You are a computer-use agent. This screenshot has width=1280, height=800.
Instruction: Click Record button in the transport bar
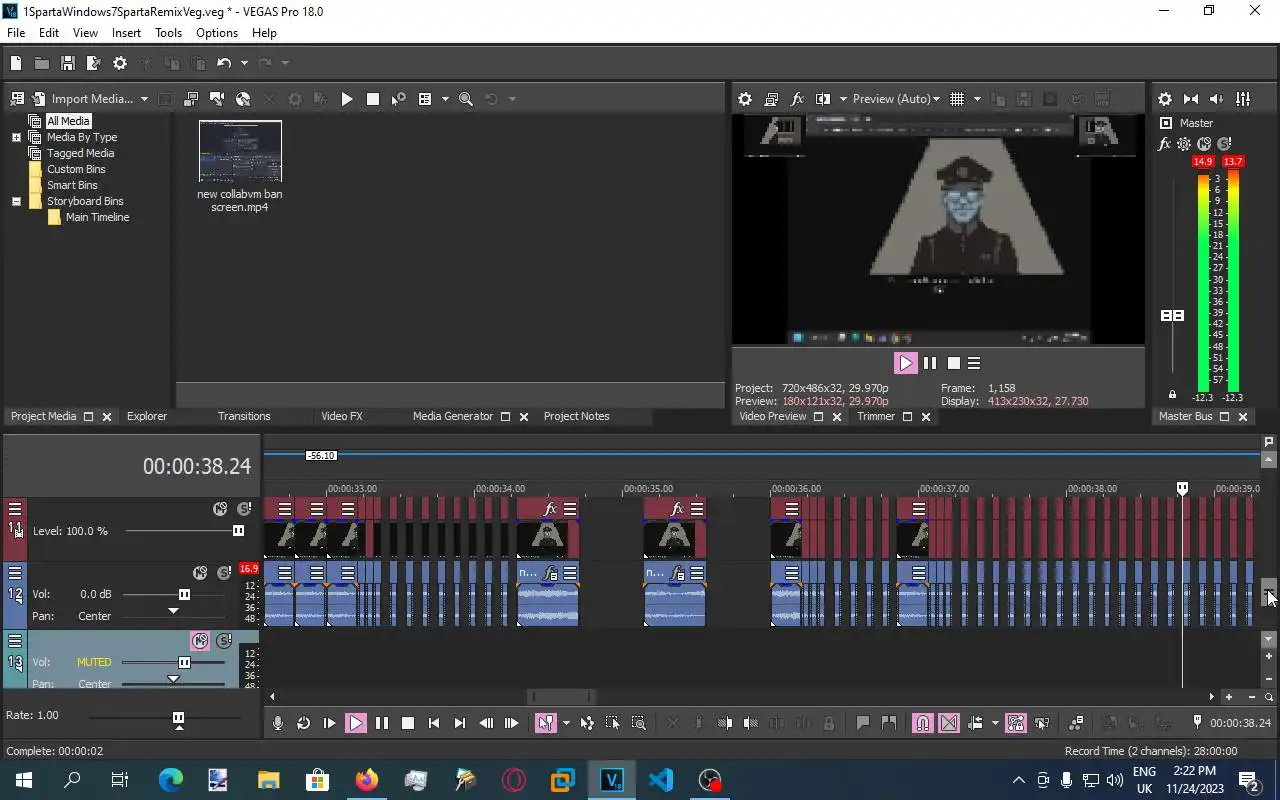pyautogui.click(x=278, y=723)
